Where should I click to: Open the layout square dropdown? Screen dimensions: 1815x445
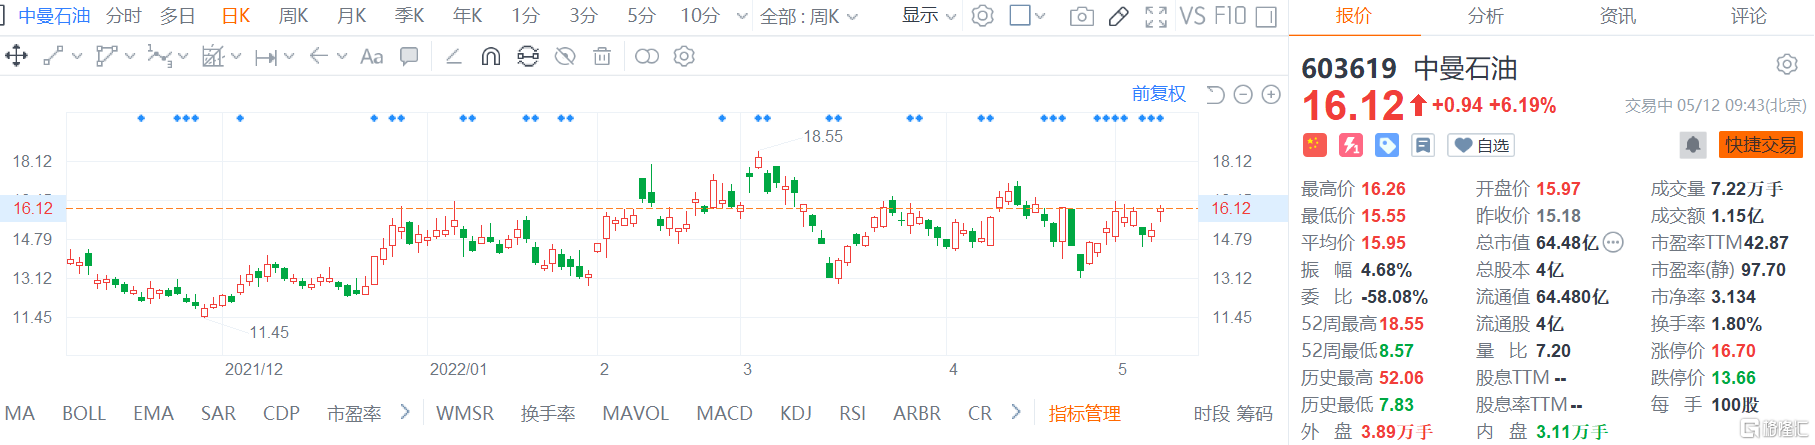coord(1027,16)
